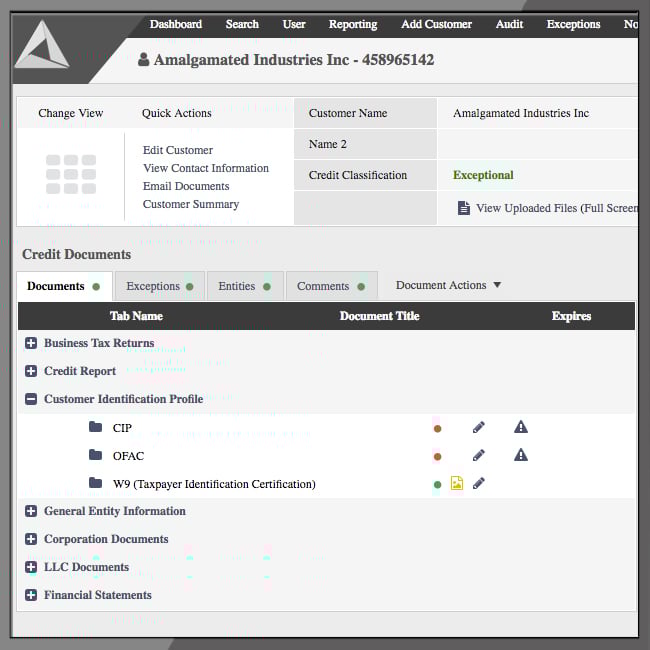Click the Edit Customer link

click(178, 150)
